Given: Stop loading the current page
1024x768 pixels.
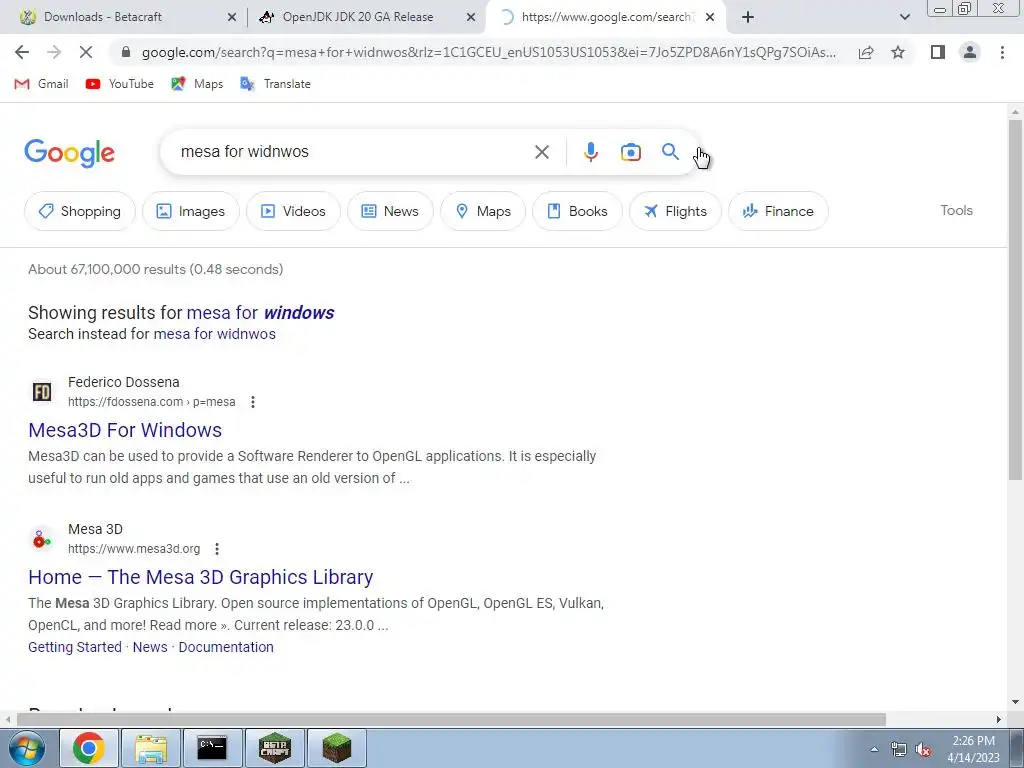Looking at the screenshot, I should [x=86, y=52].
